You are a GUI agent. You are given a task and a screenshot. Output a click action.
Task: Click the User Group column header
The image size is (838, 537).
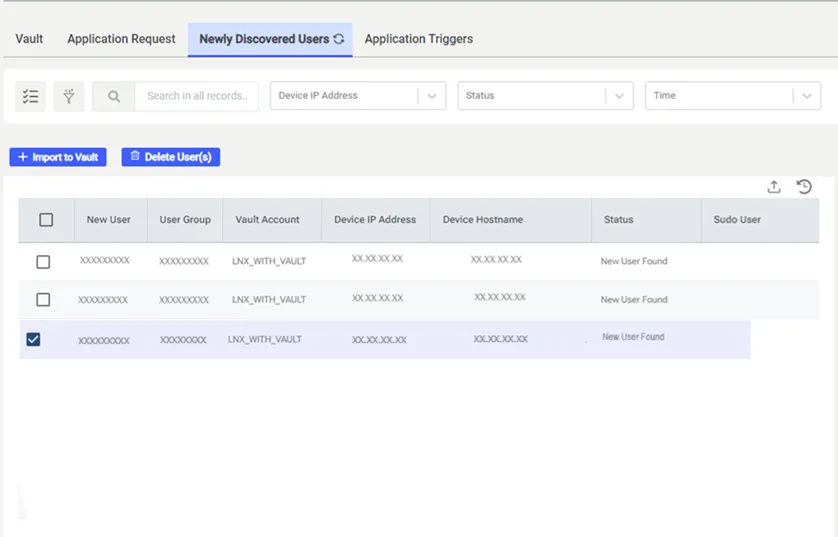[185, 220]
